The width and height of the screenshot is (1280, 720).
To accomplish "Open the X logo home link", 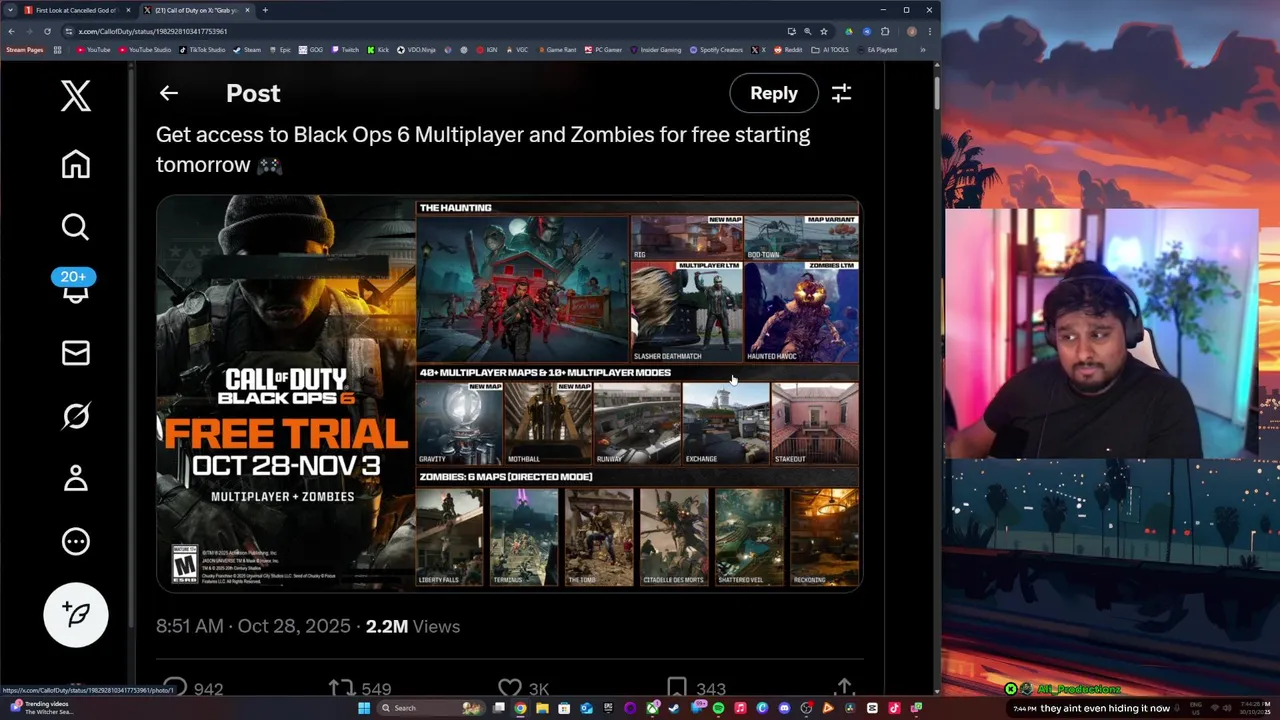I will (76, 96).
